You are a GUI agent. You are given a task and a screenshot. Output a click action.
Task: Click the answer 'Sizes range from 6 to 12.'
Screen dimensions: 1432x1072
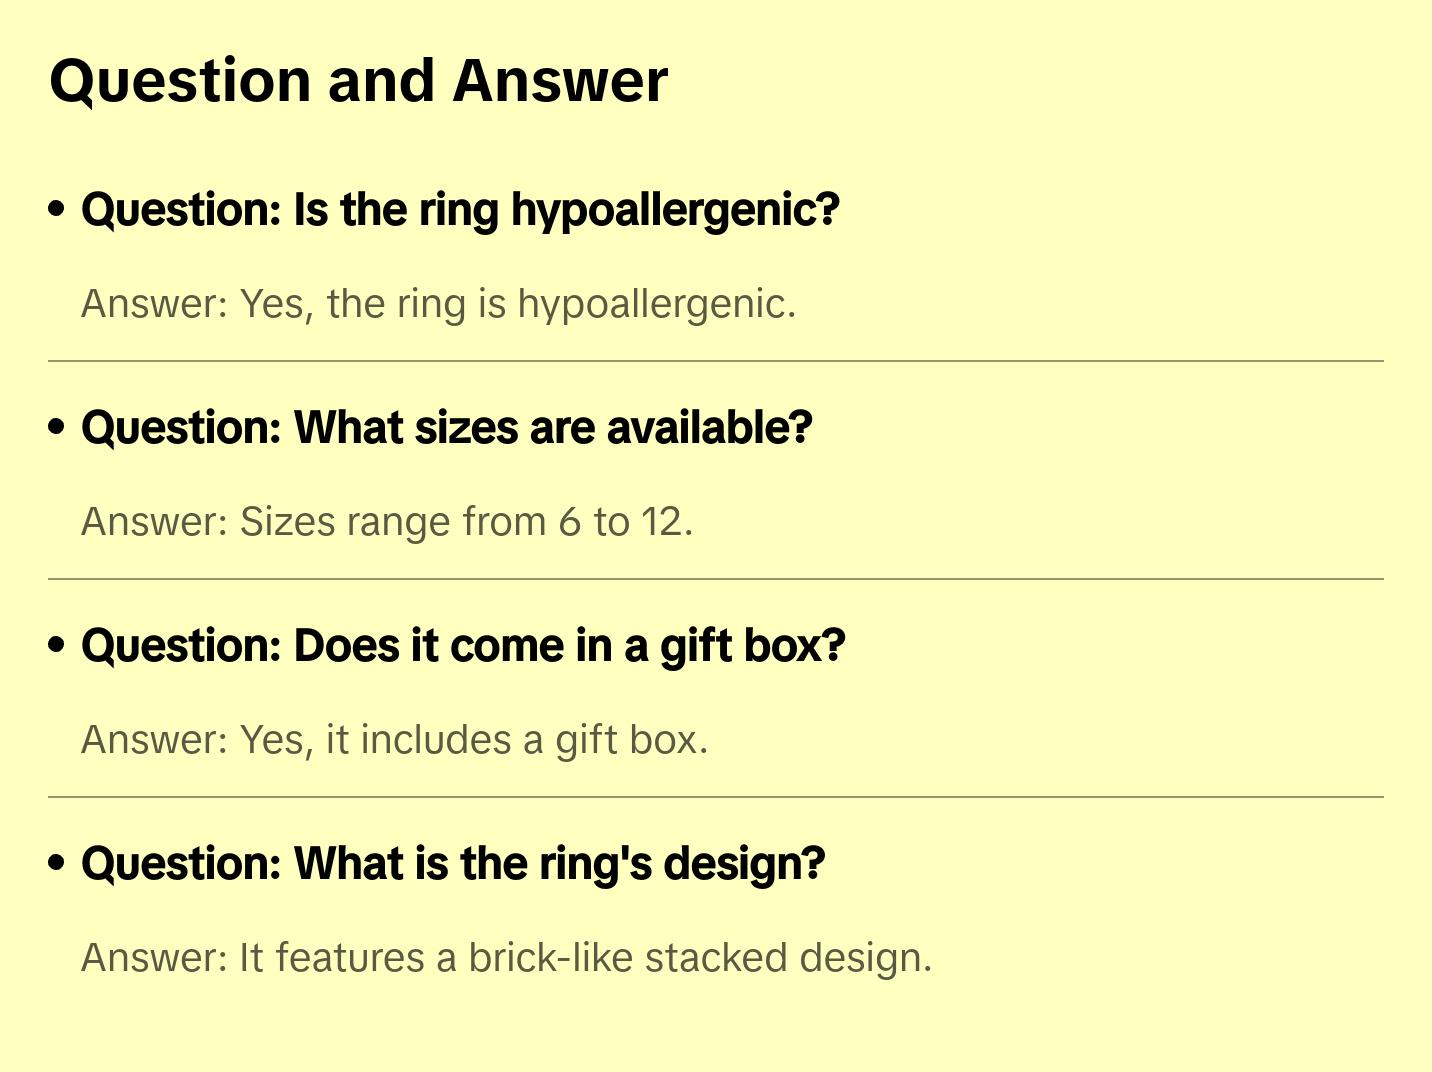click(387, 522)
